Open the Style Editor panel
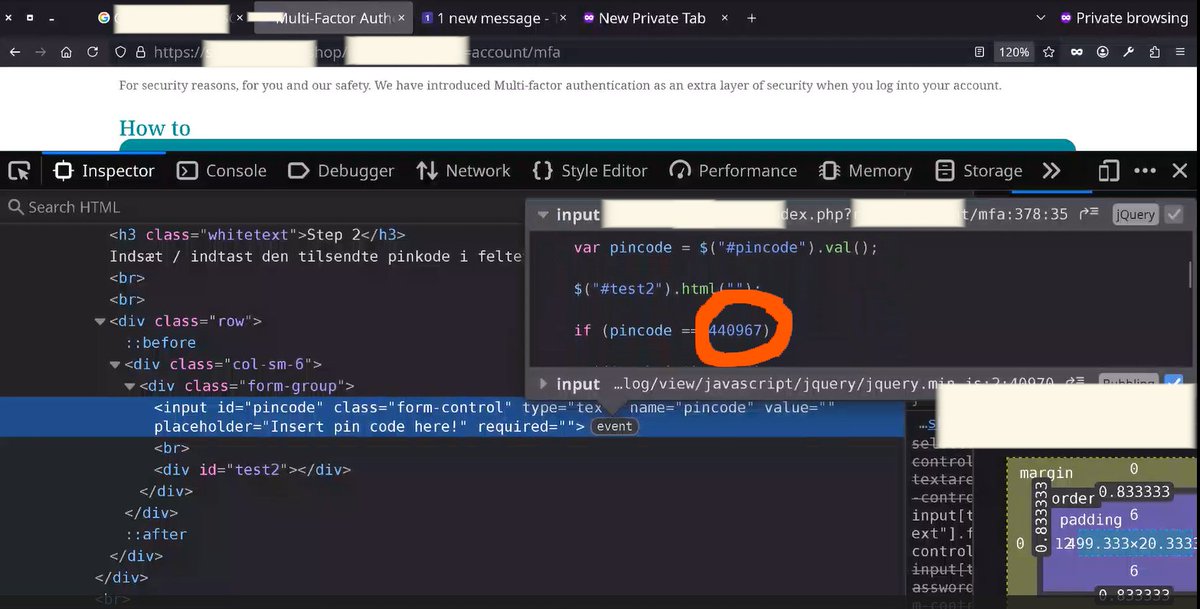Viewport: 1200px width, 609px height. (590, 171)
